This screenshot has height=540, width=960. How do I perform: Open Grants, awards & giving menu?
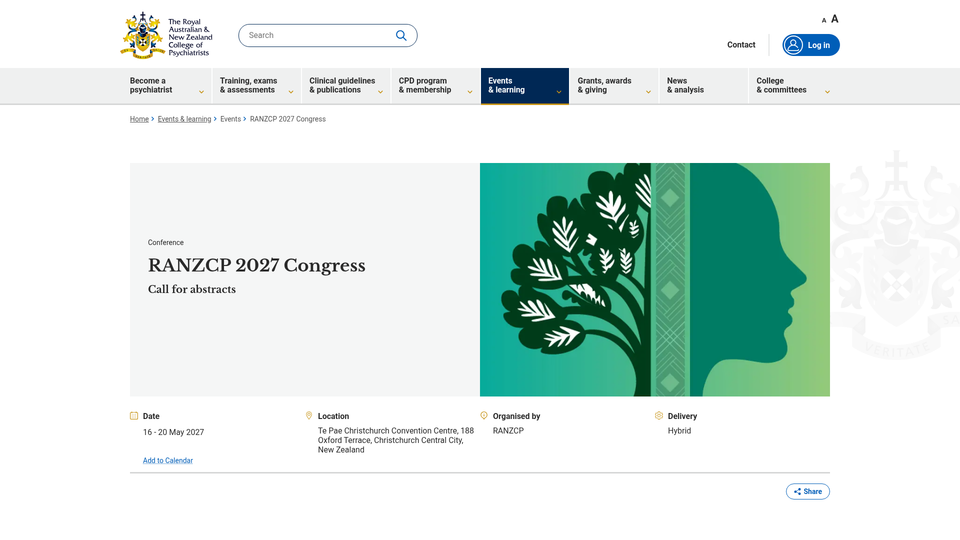(614, 86)
